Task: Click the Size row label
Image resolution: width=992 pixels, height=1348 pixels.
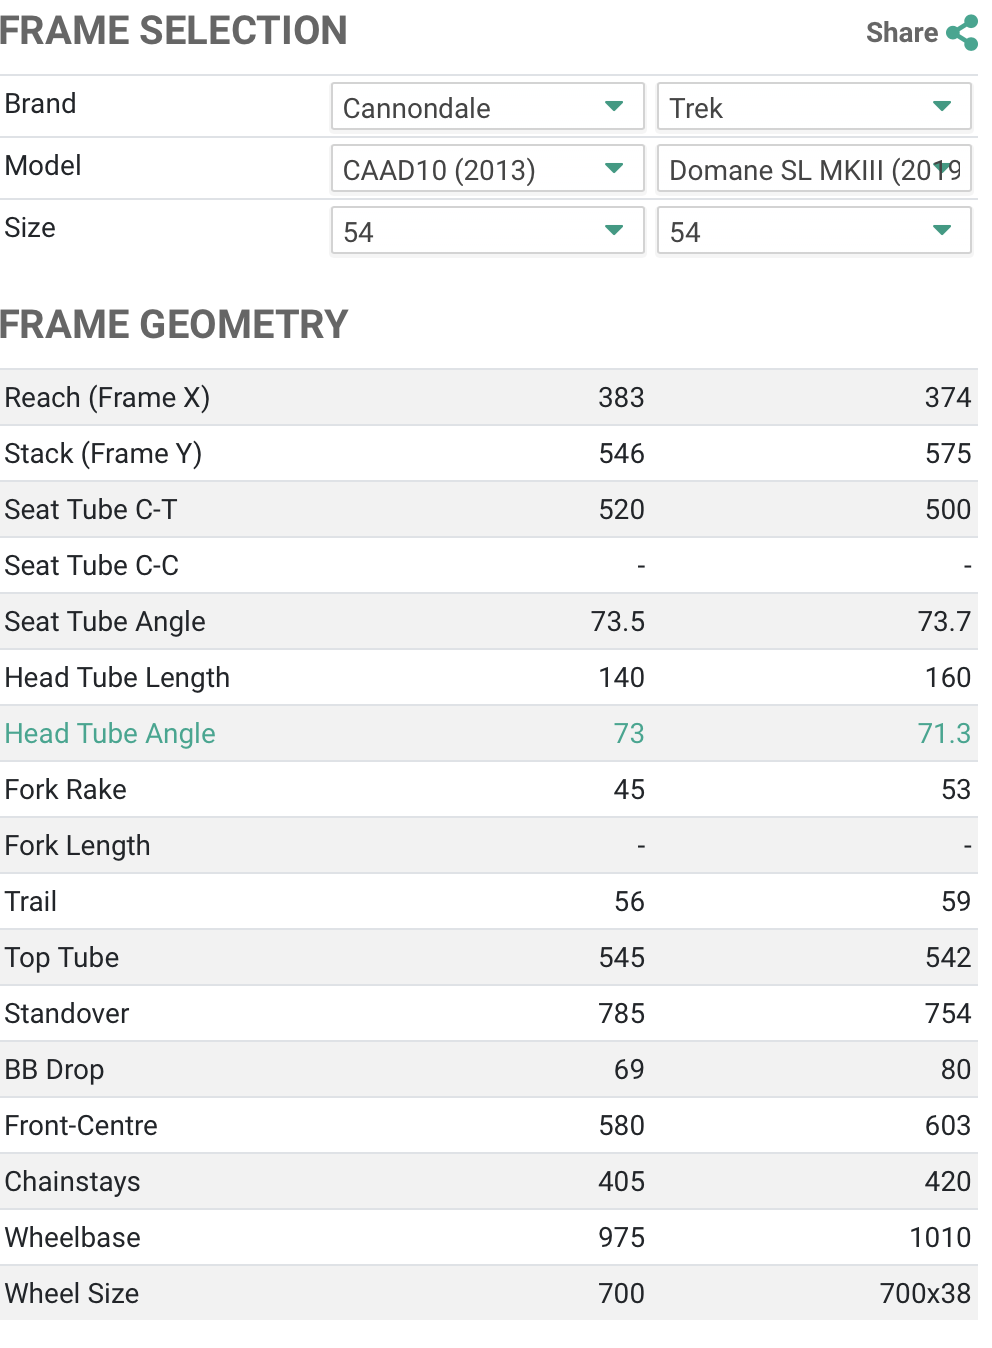Action: [x=30, y=228]
